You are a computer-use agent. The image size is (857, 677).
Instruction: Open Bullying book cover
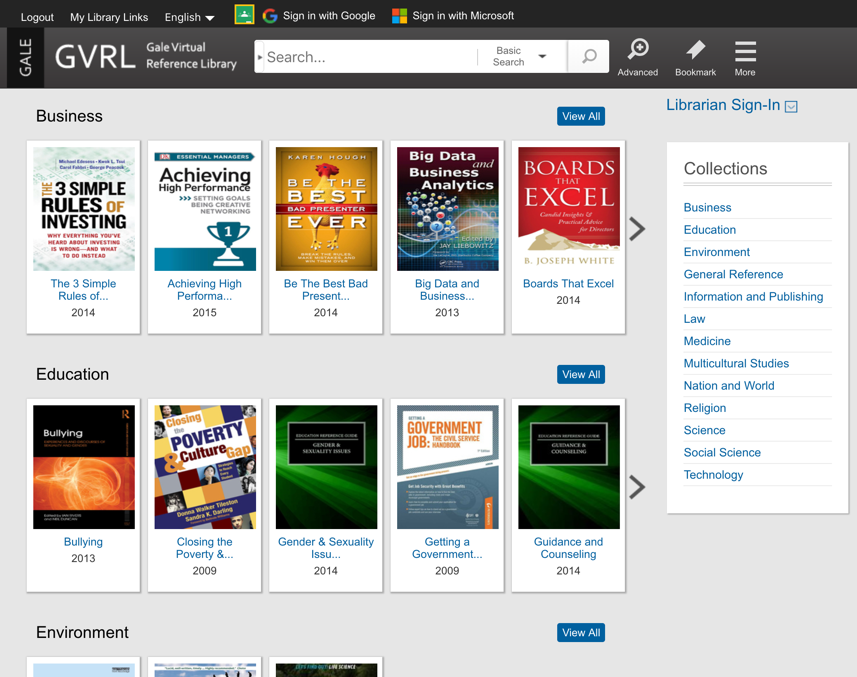pos(84,467)
